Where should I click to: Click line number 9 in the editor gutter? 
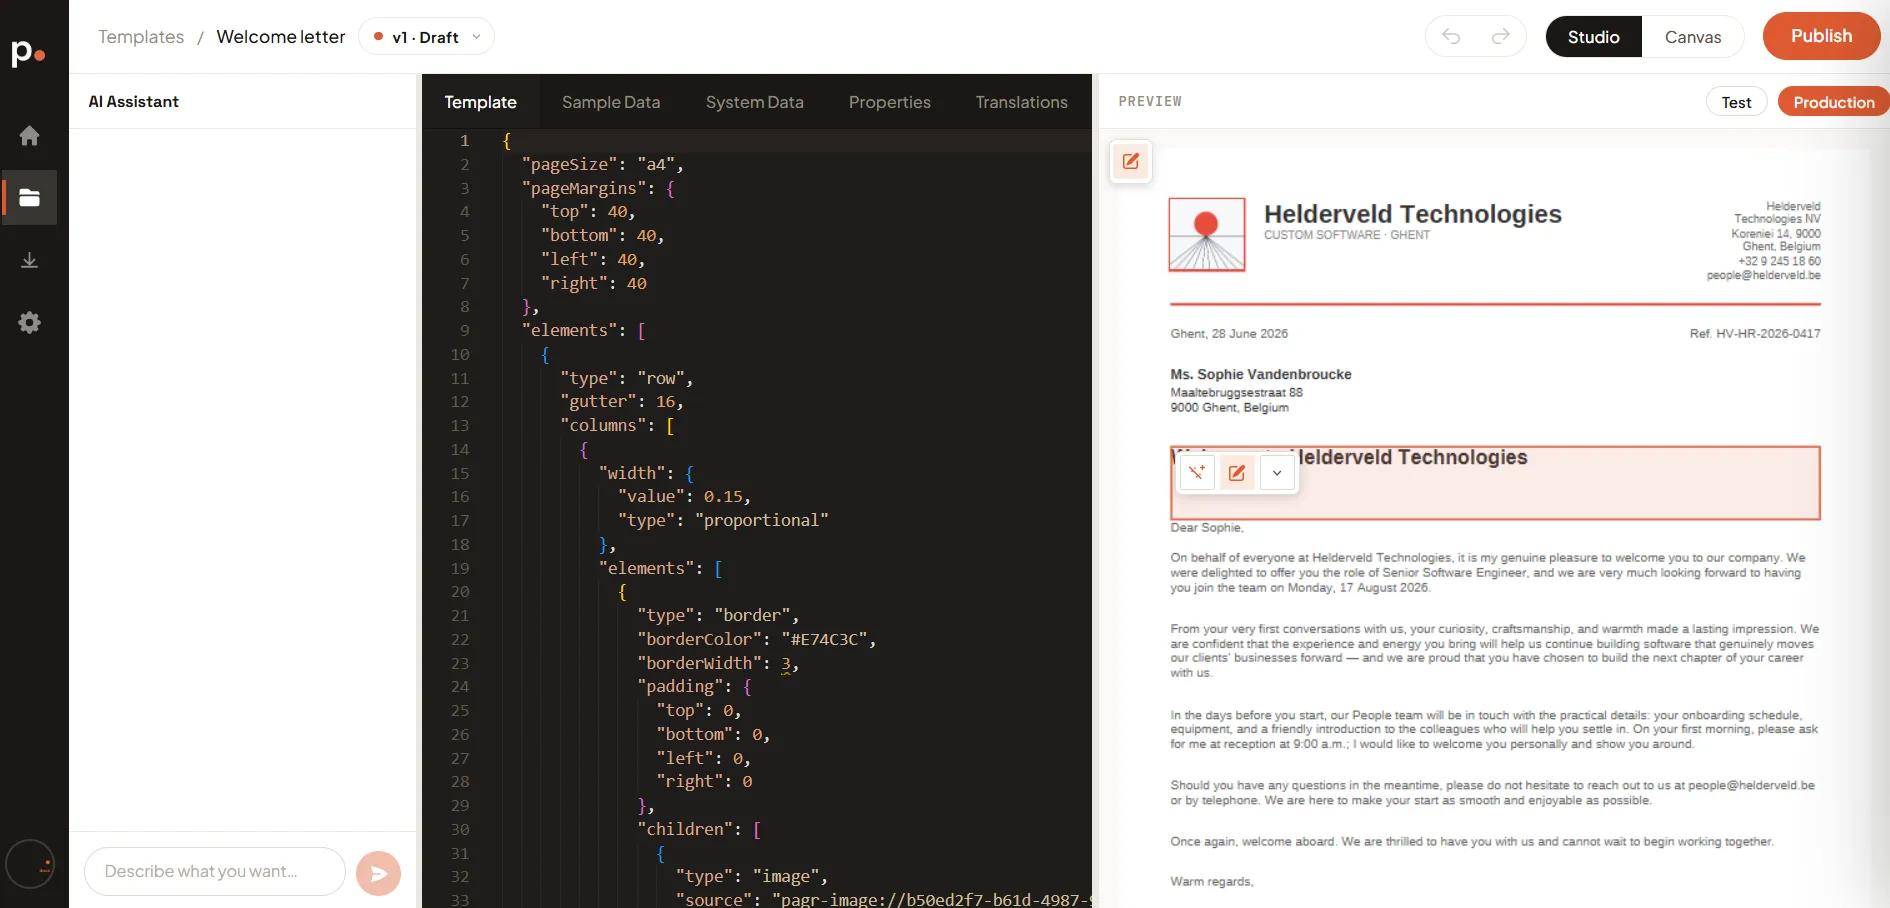click(x=464, y=330)
